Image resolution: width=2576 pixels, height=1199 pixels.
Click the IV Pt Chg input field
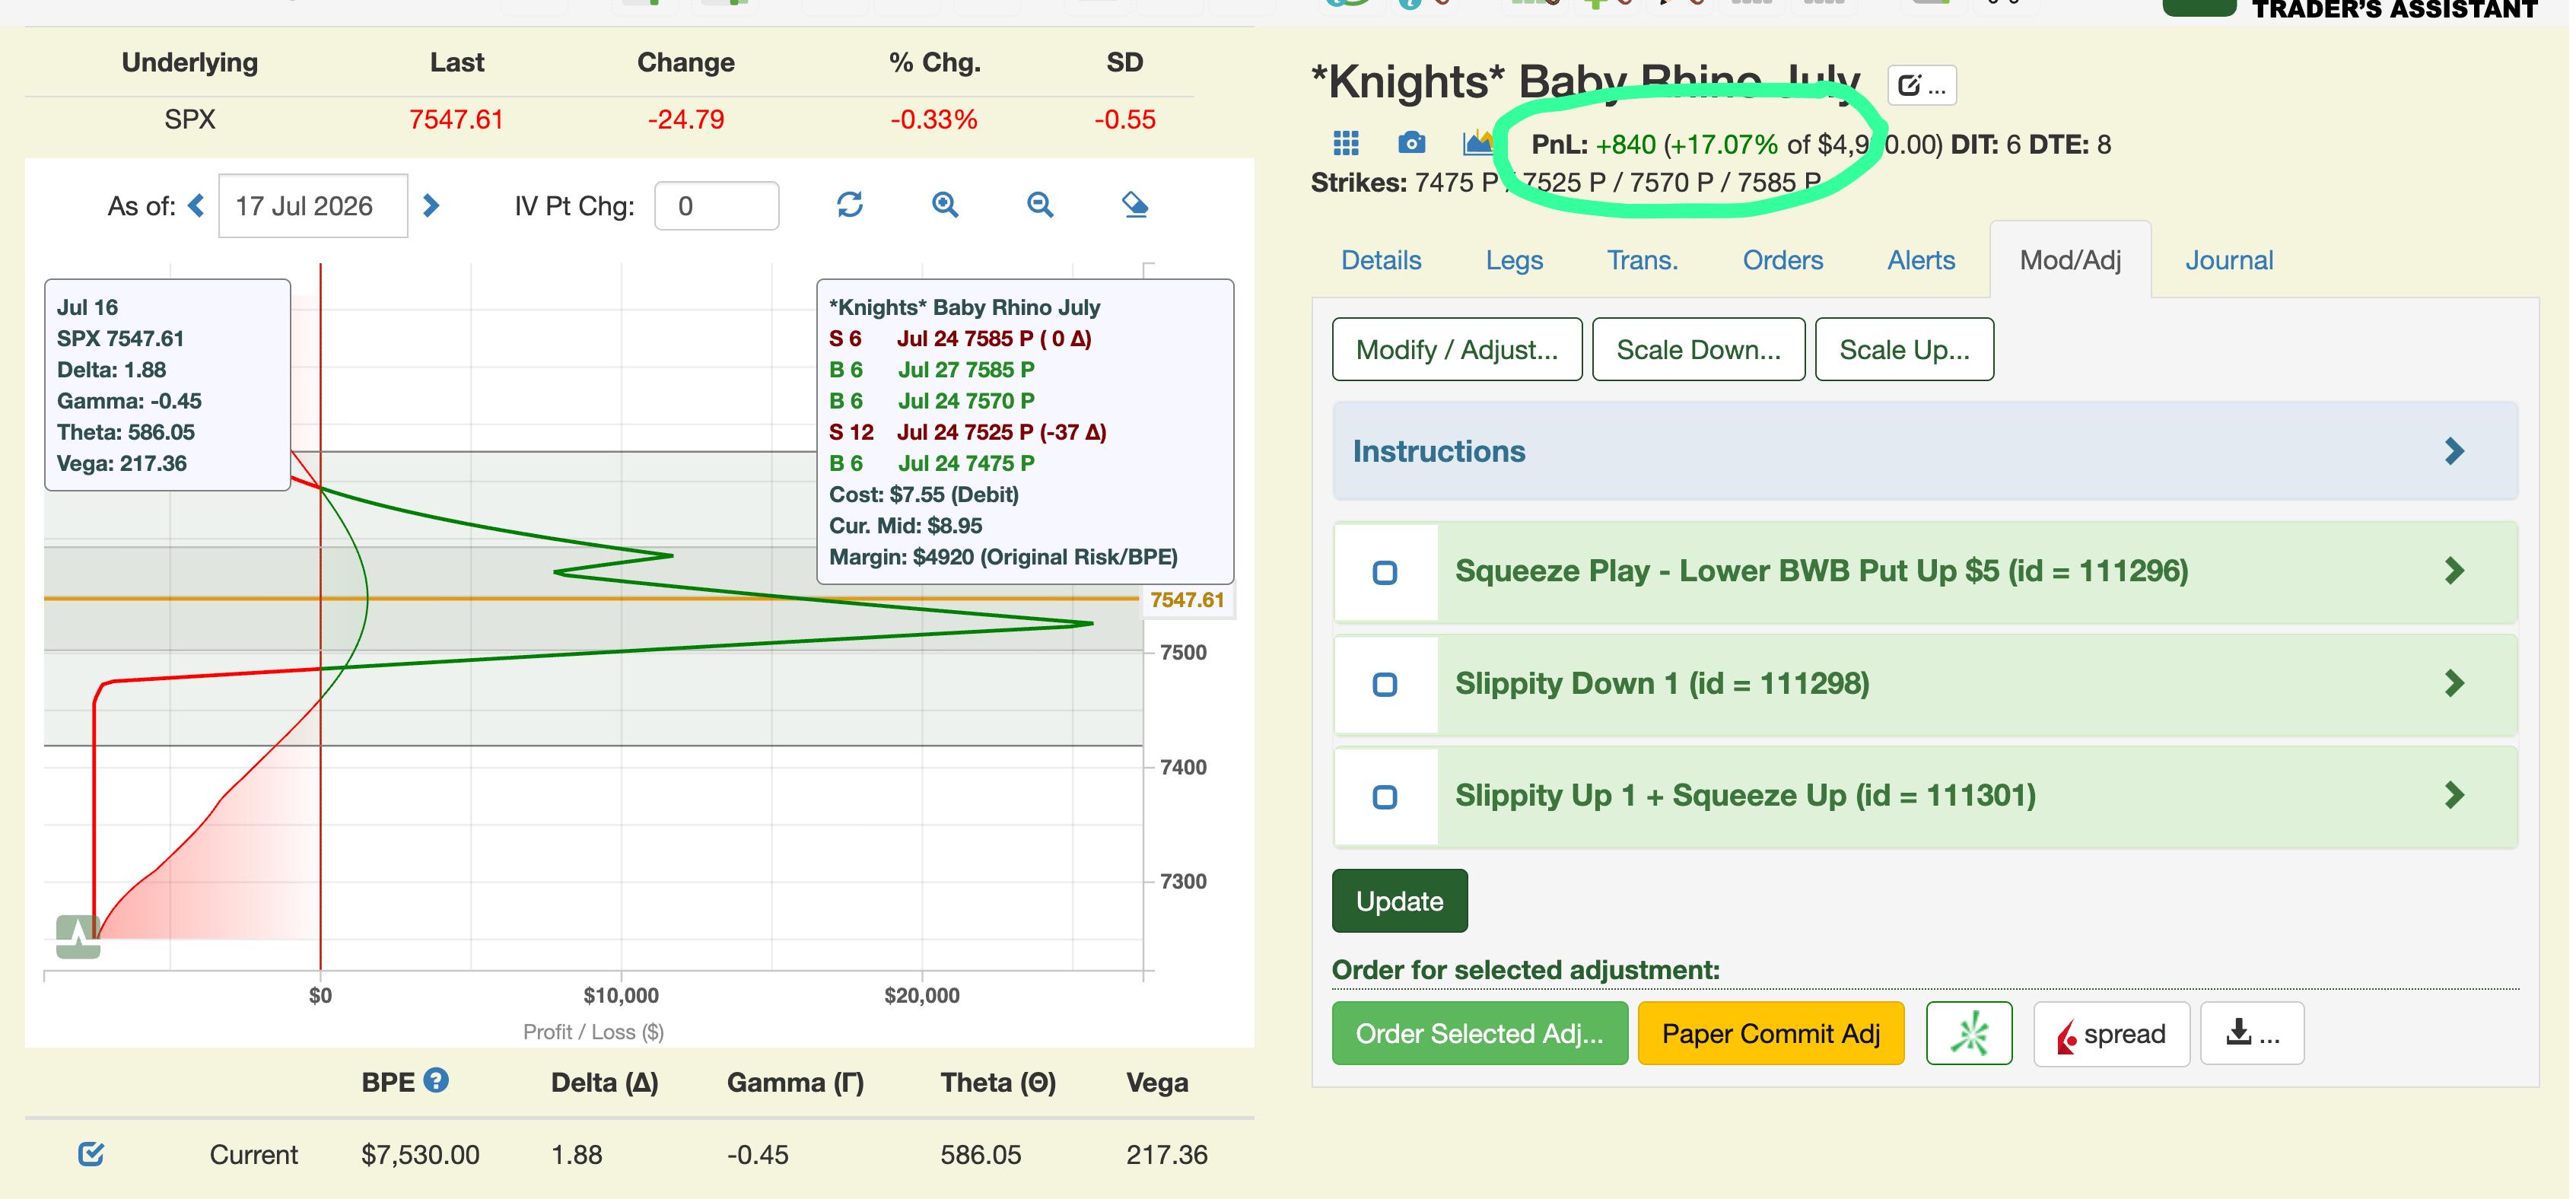click(716, 206)
